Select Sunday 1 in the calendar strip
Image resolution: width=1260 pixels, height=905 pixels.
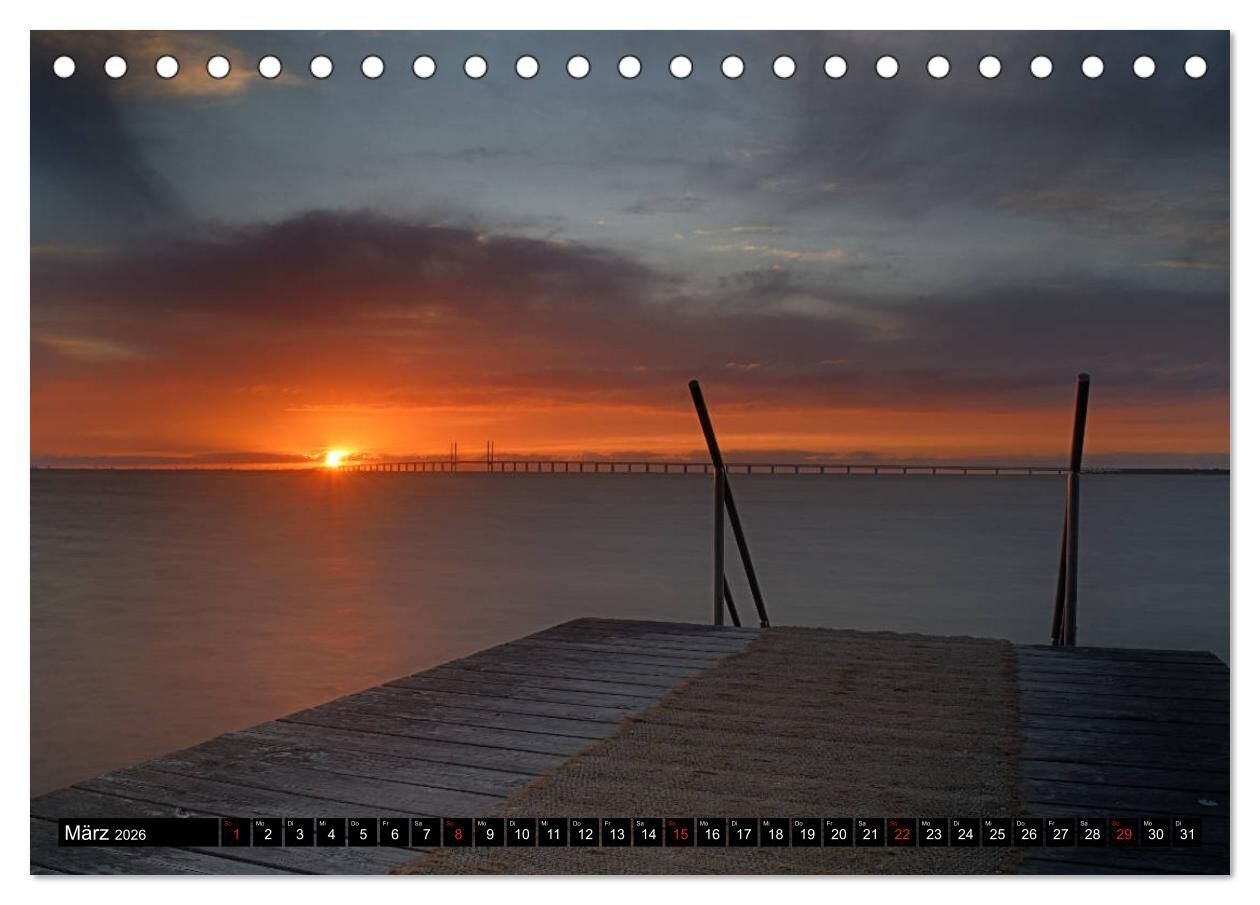236,833
